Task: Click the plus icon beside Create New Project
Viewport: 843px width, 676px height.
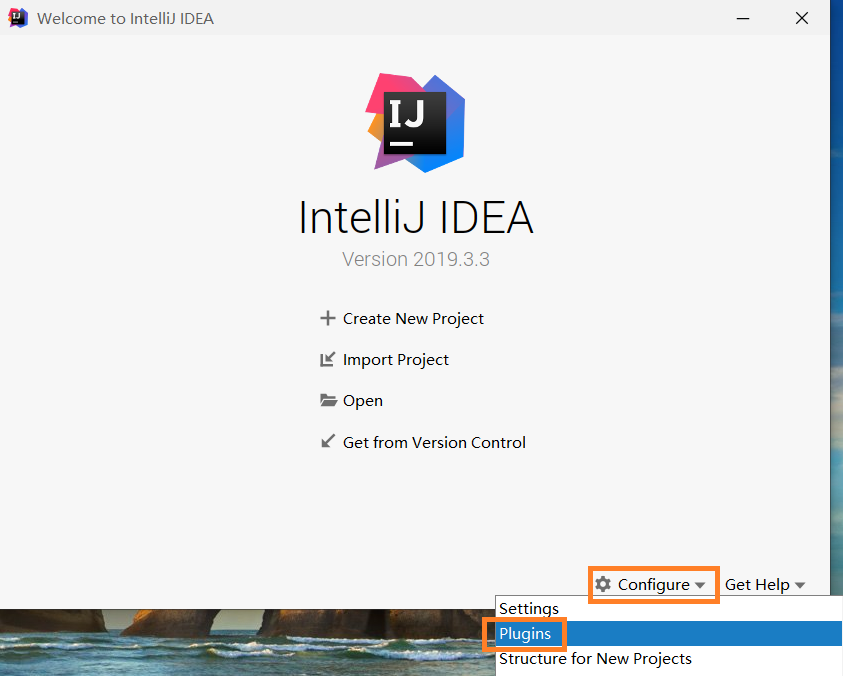Action: coord(327,318)
